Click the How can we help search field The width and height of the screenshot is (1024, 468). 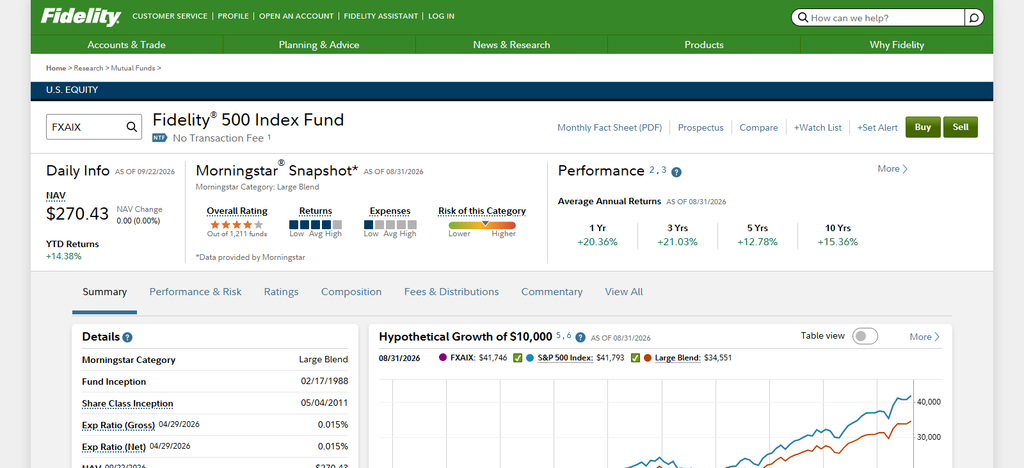click(x=878, y=18)
